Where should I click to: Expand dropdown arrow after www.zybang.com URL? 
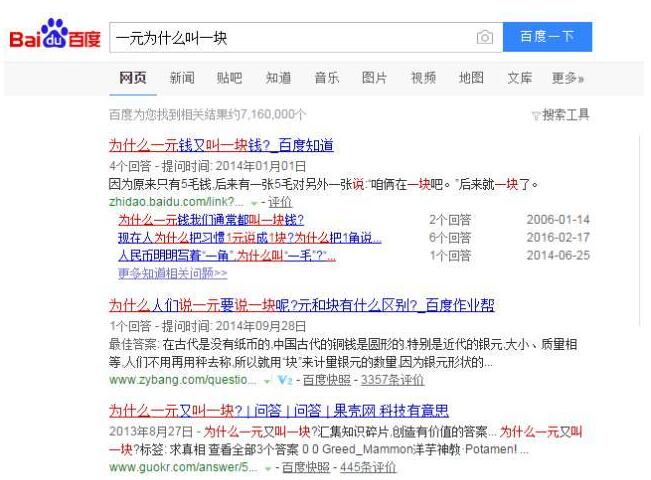click(267, 381)
